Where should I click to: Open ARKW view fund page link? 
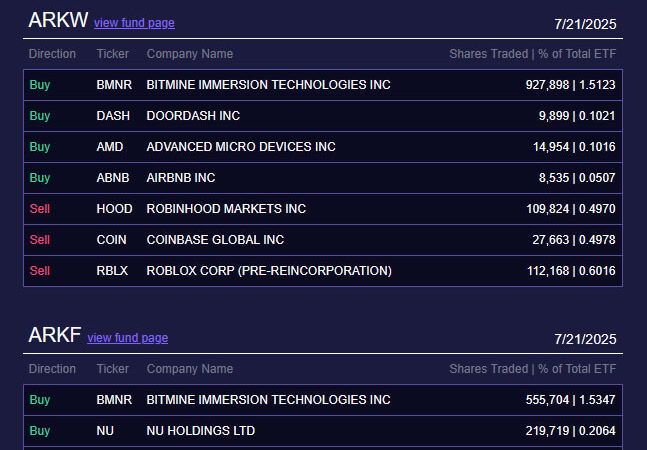tap(134, 23)
